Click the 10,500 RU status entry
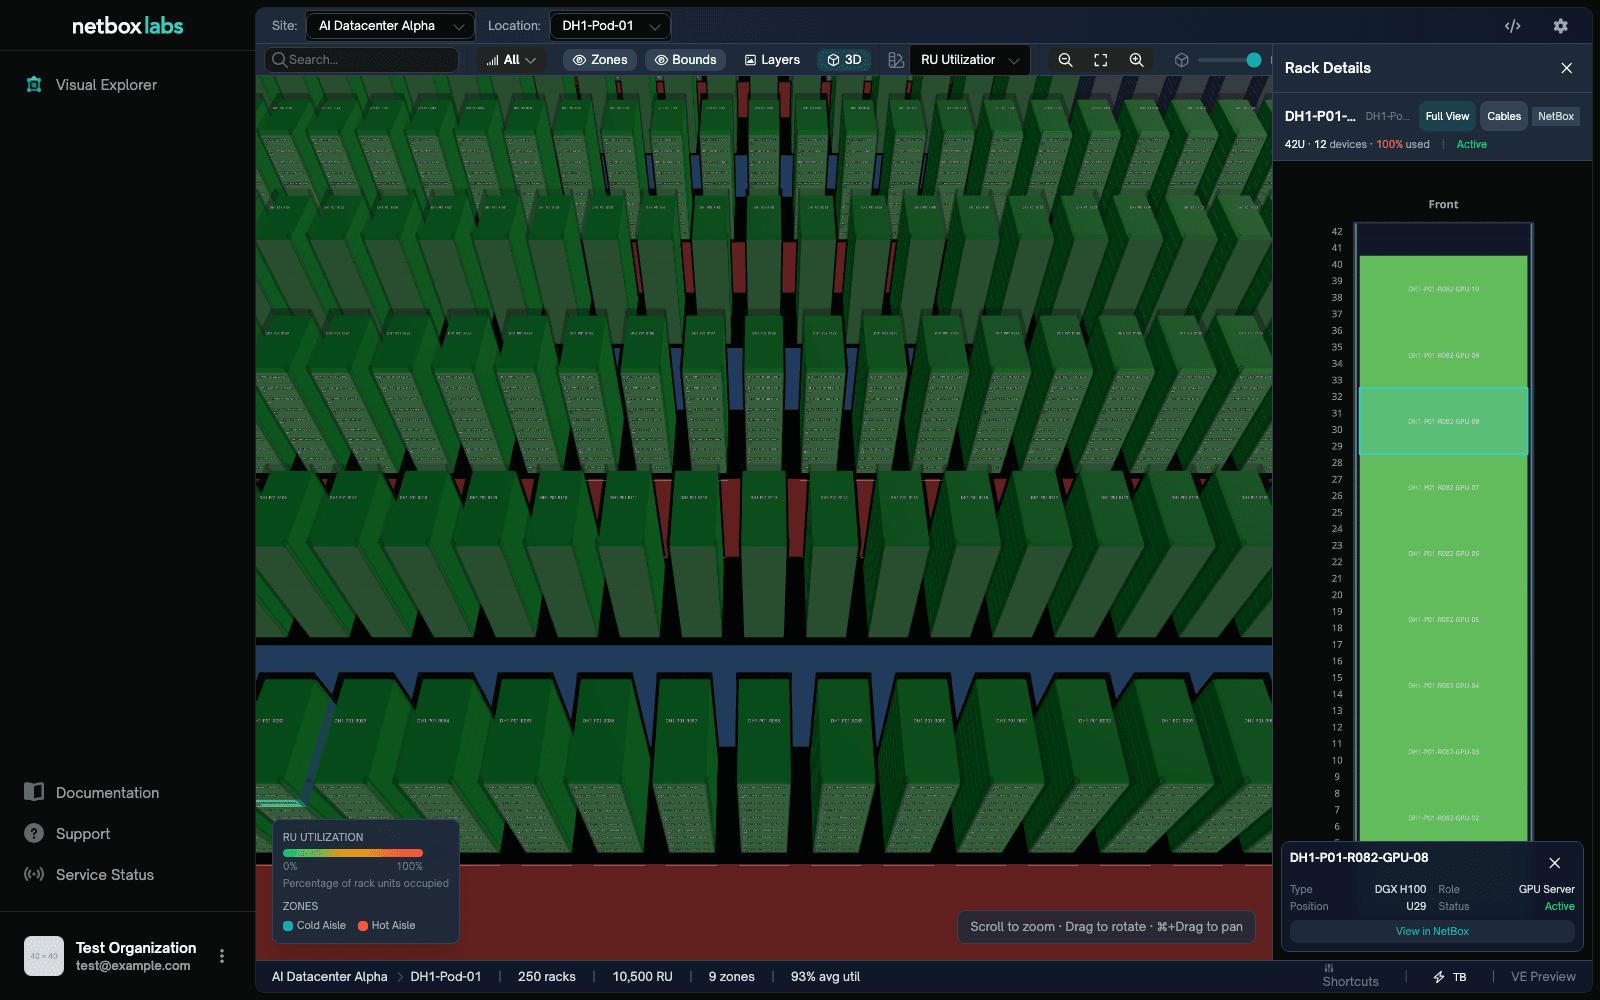 (x=642, y=977)
